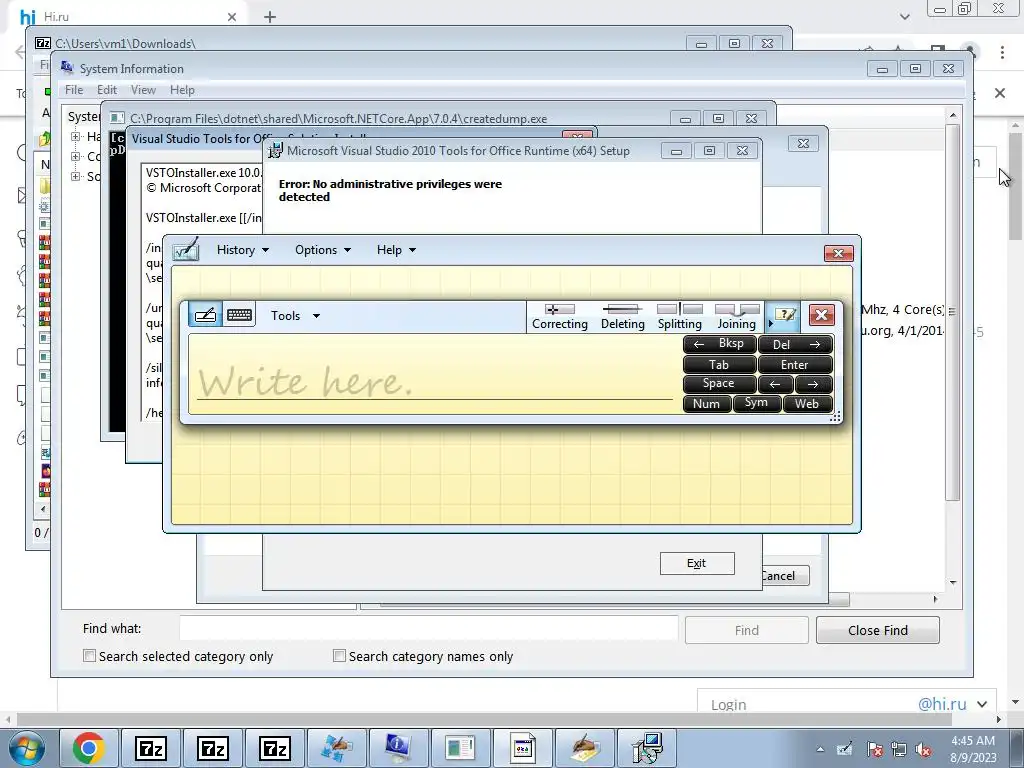Image resolution: width=1024 pixels, height=768 pixels.
Task: Click the taskbar clock showing 4:45 AM
Action: tap(973, 748)
